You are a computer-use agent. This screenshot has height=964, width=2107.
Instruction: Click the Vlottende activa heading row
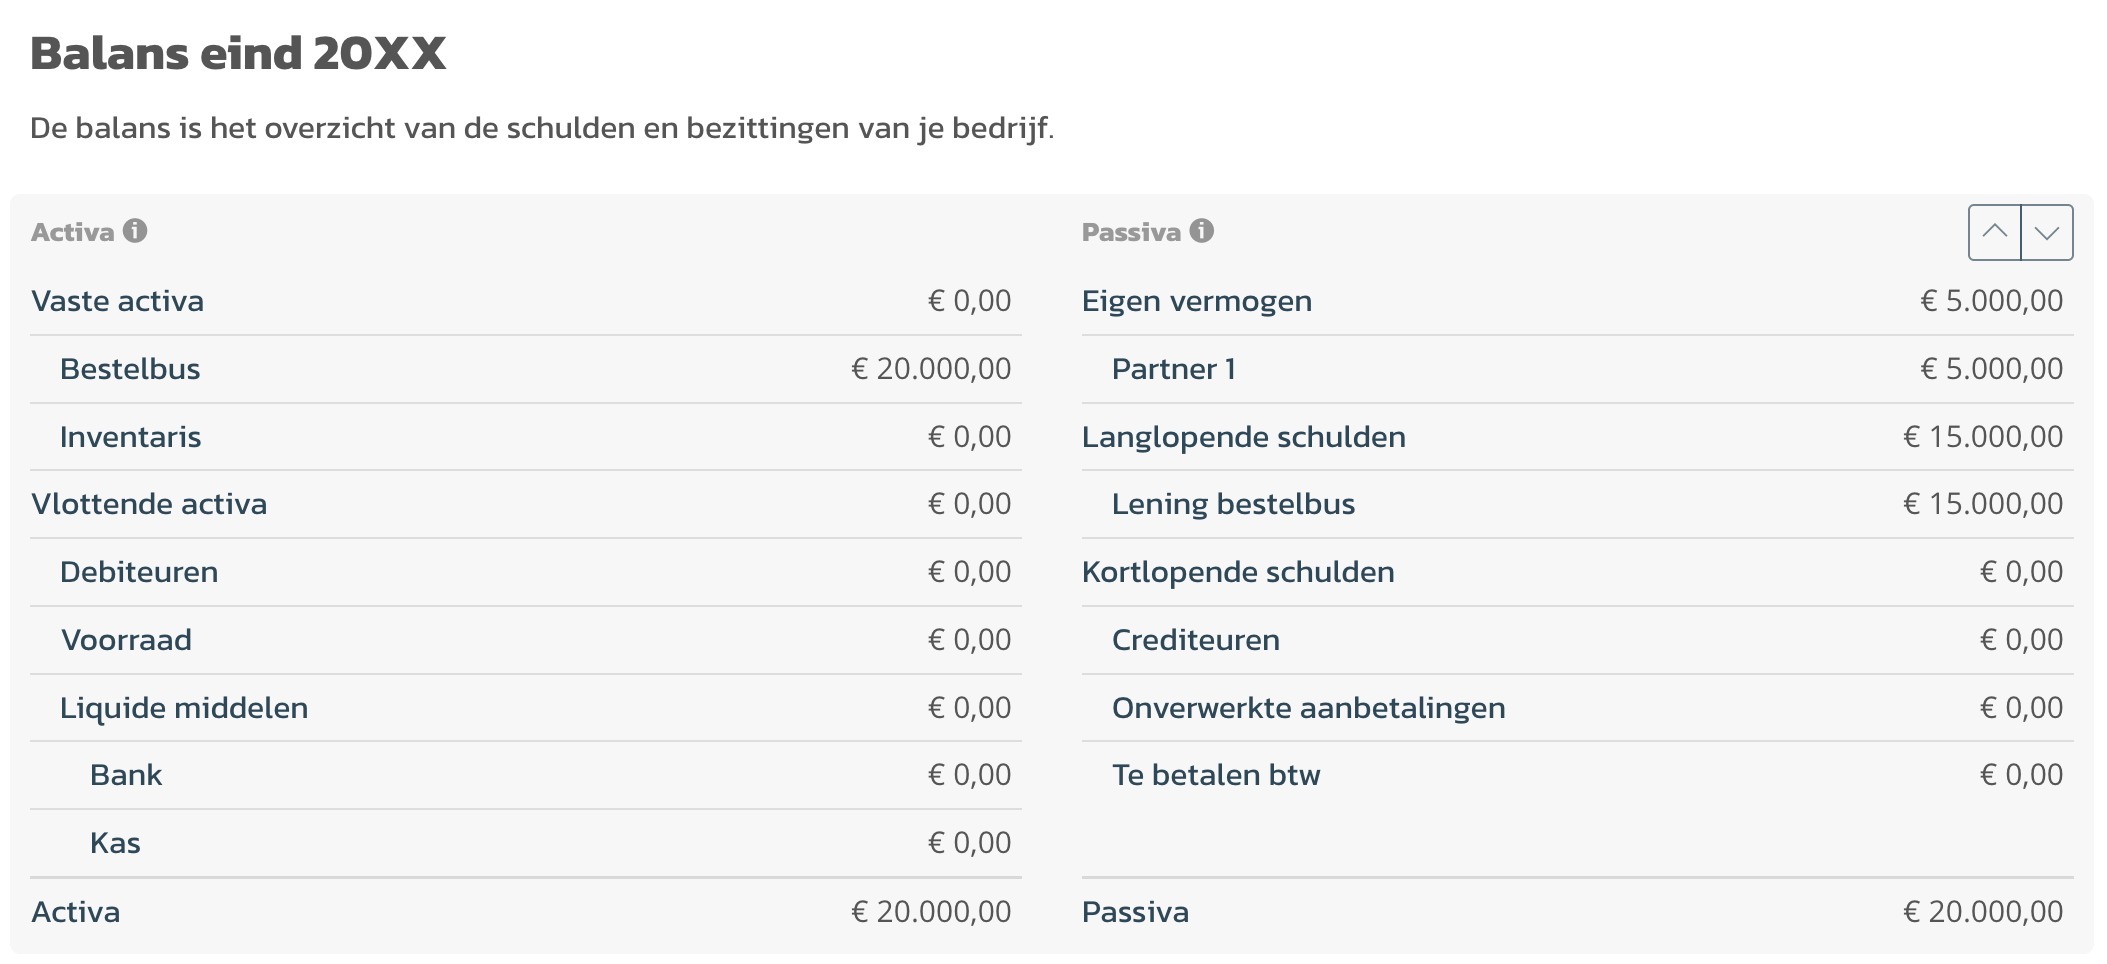click(526, 504)
